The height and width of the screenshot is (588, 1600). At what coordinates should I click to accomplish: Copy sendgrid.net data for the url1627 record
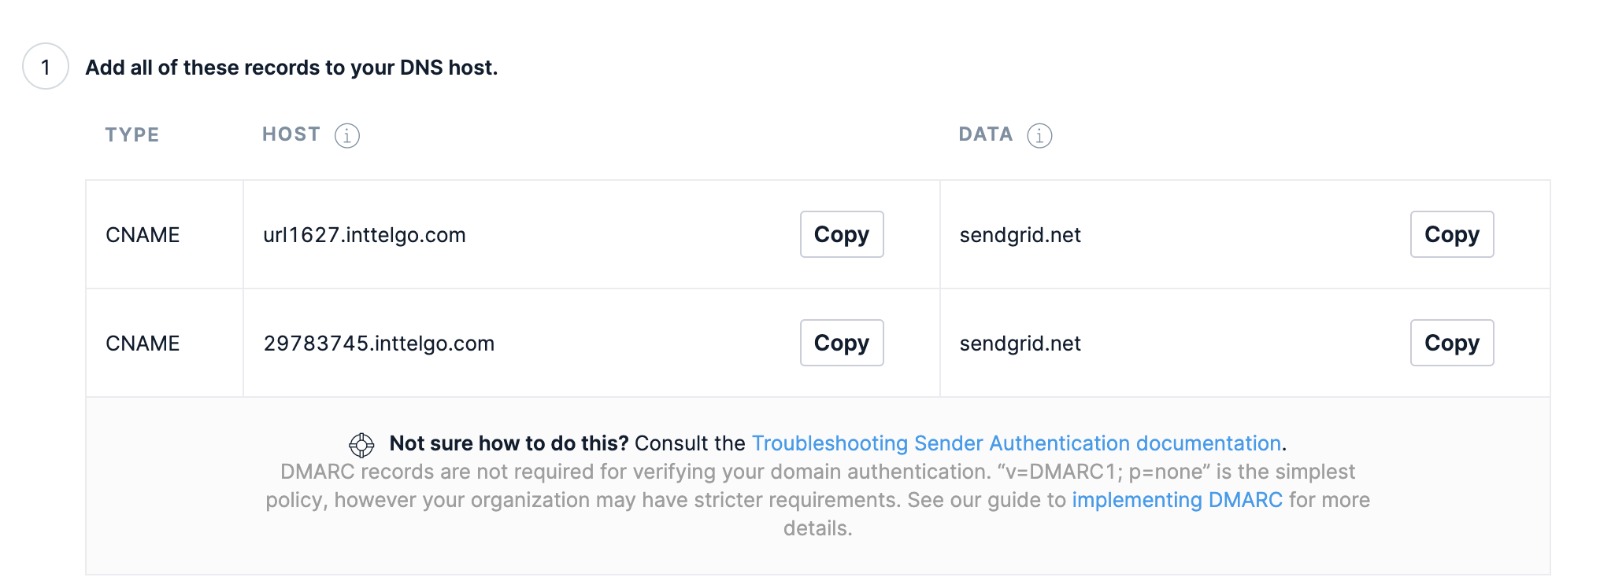pyautogui.click(x=1451, y=234)
